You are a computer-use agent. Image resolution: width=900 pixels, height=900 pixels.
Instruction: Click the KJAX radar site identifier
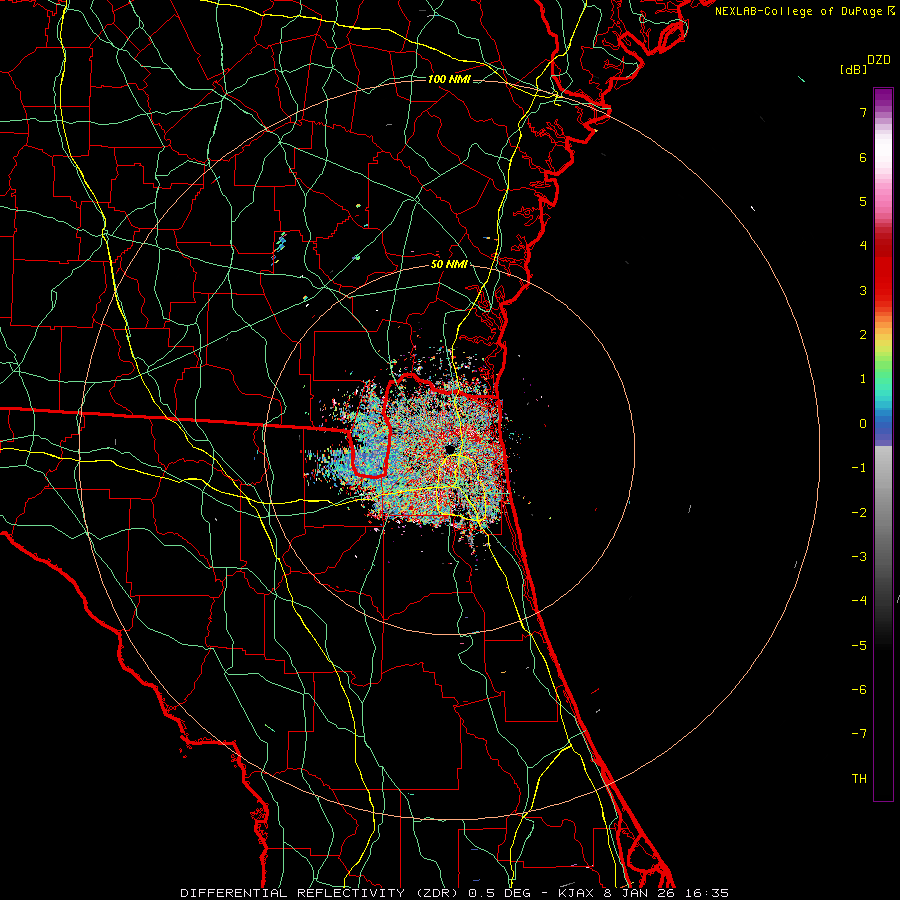[x=576, y=893]
